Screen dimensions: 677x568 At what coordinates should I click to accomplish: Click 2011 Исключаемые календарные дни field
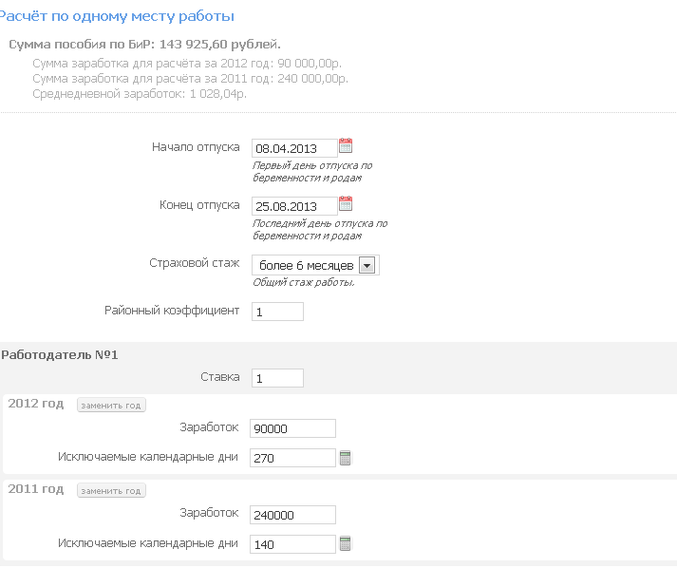pos(293,544)
